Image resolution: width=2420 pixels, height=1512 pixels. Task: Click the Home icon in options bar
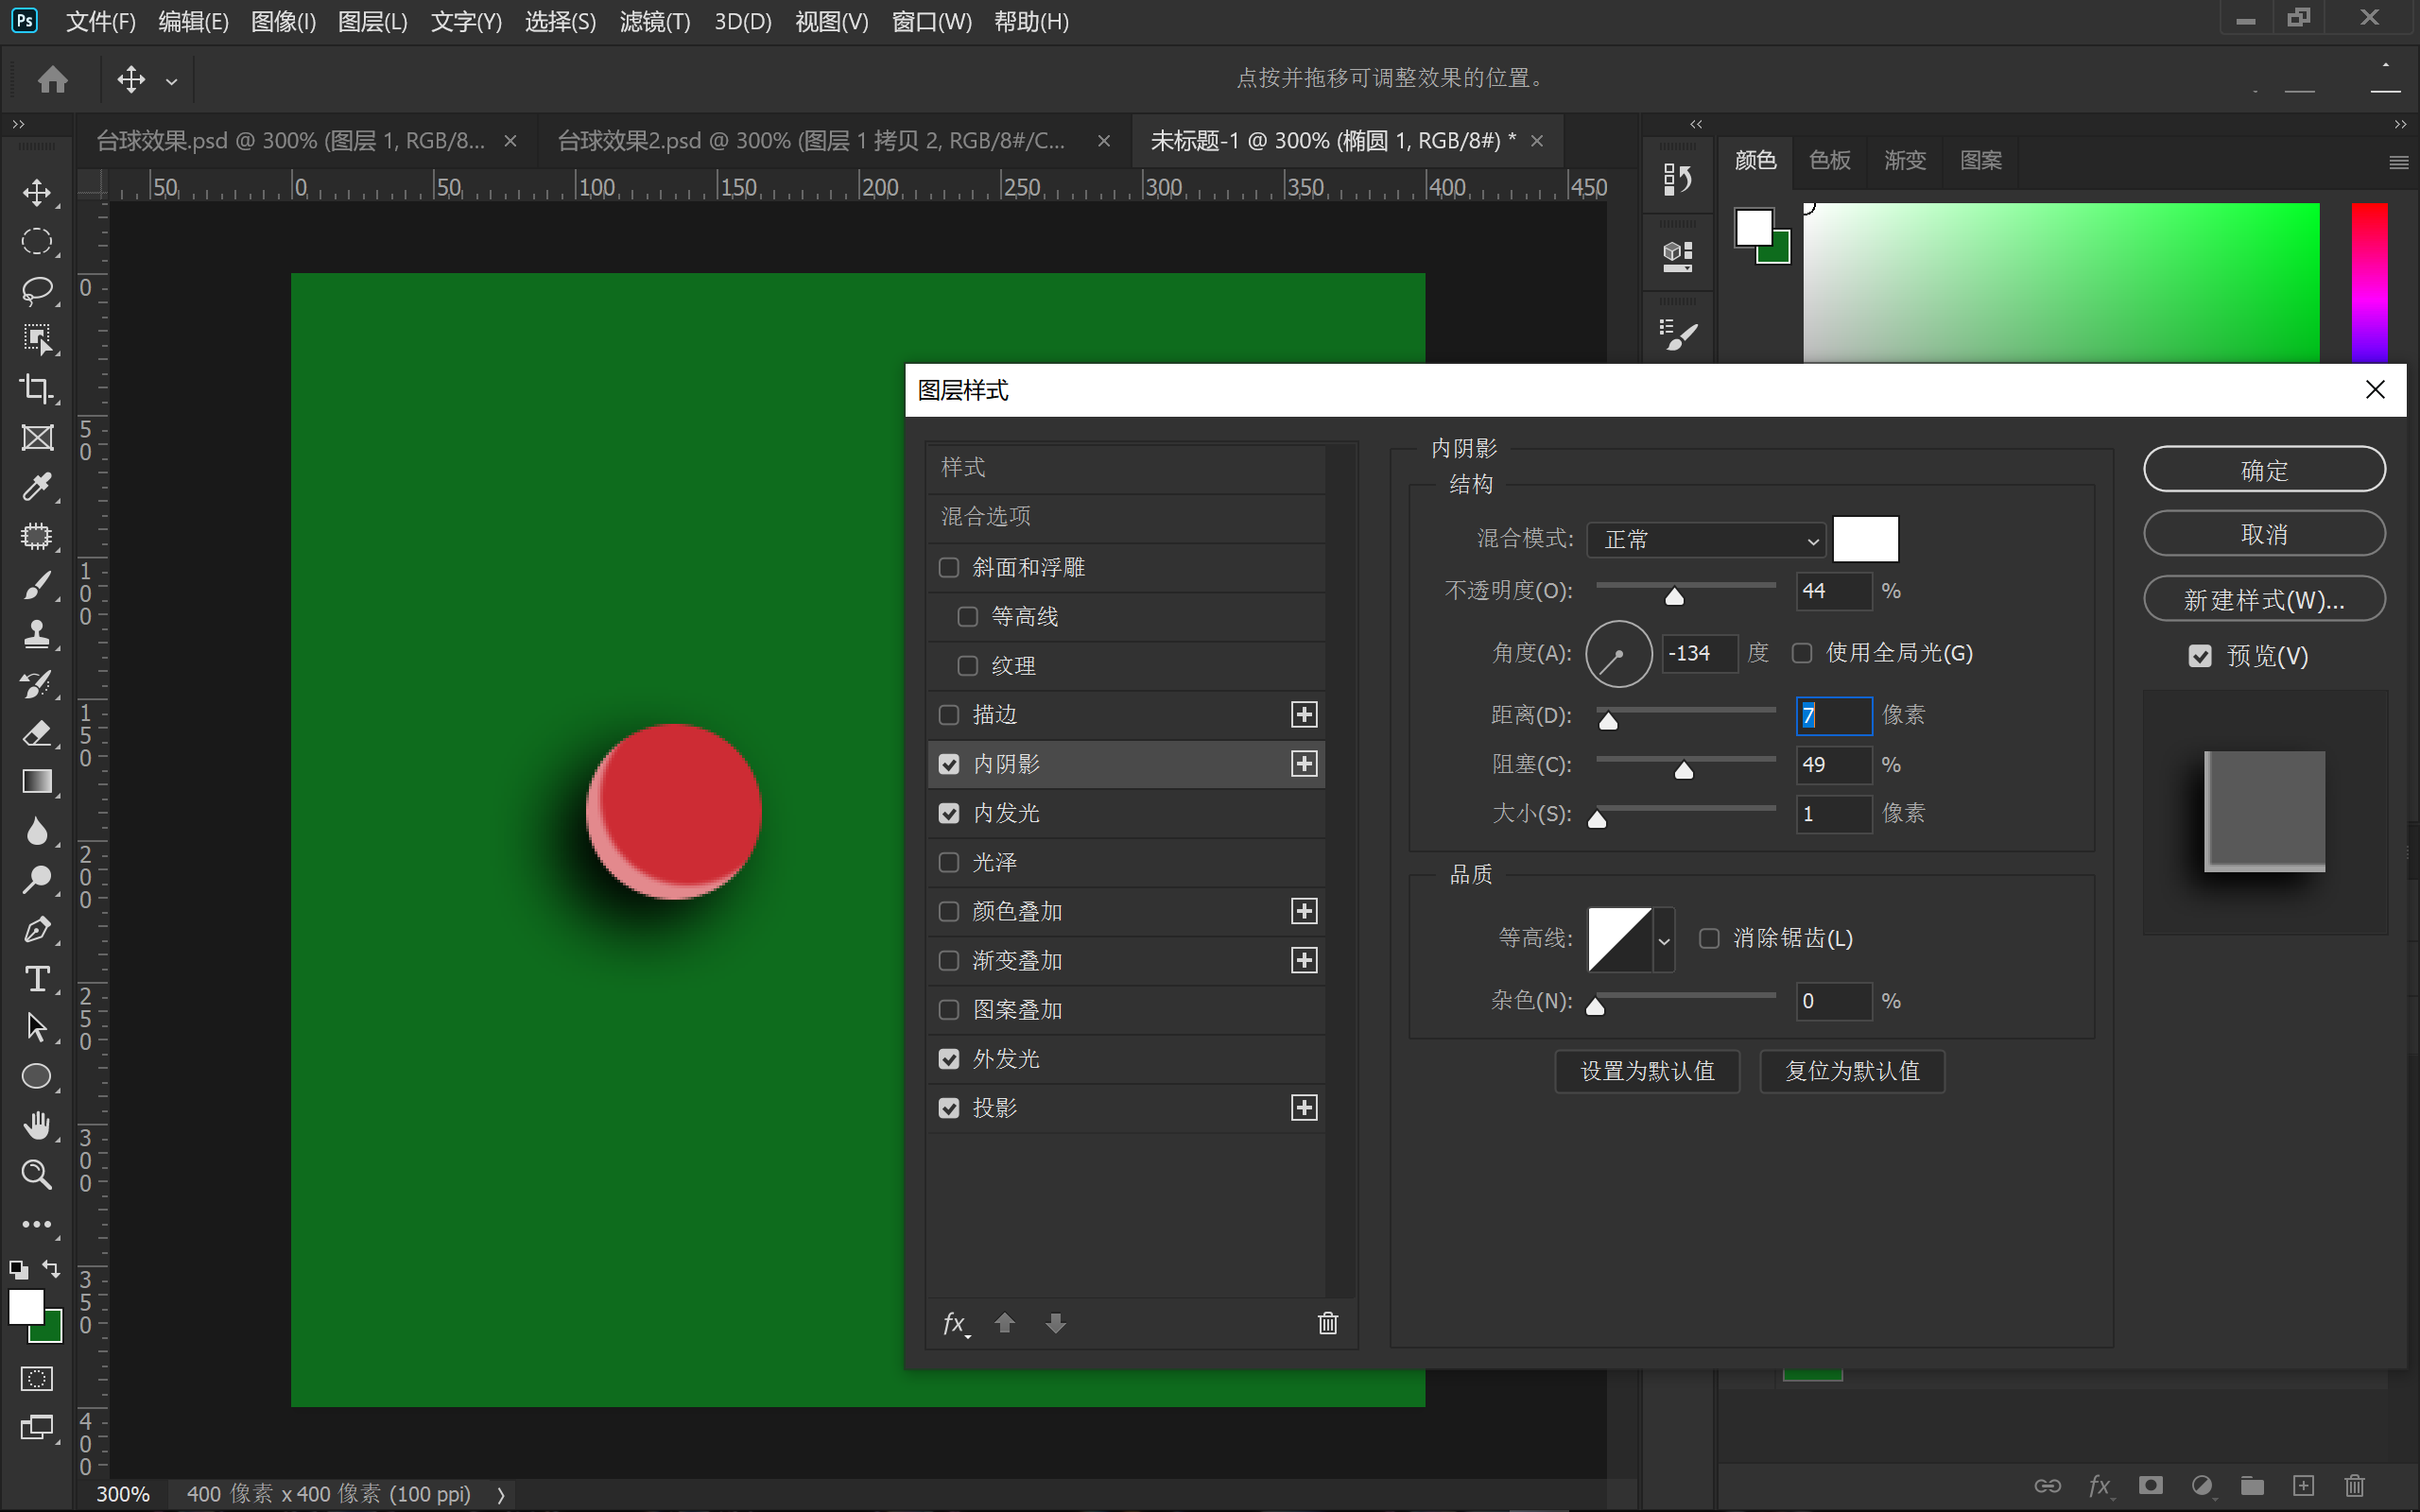[52, 79]
